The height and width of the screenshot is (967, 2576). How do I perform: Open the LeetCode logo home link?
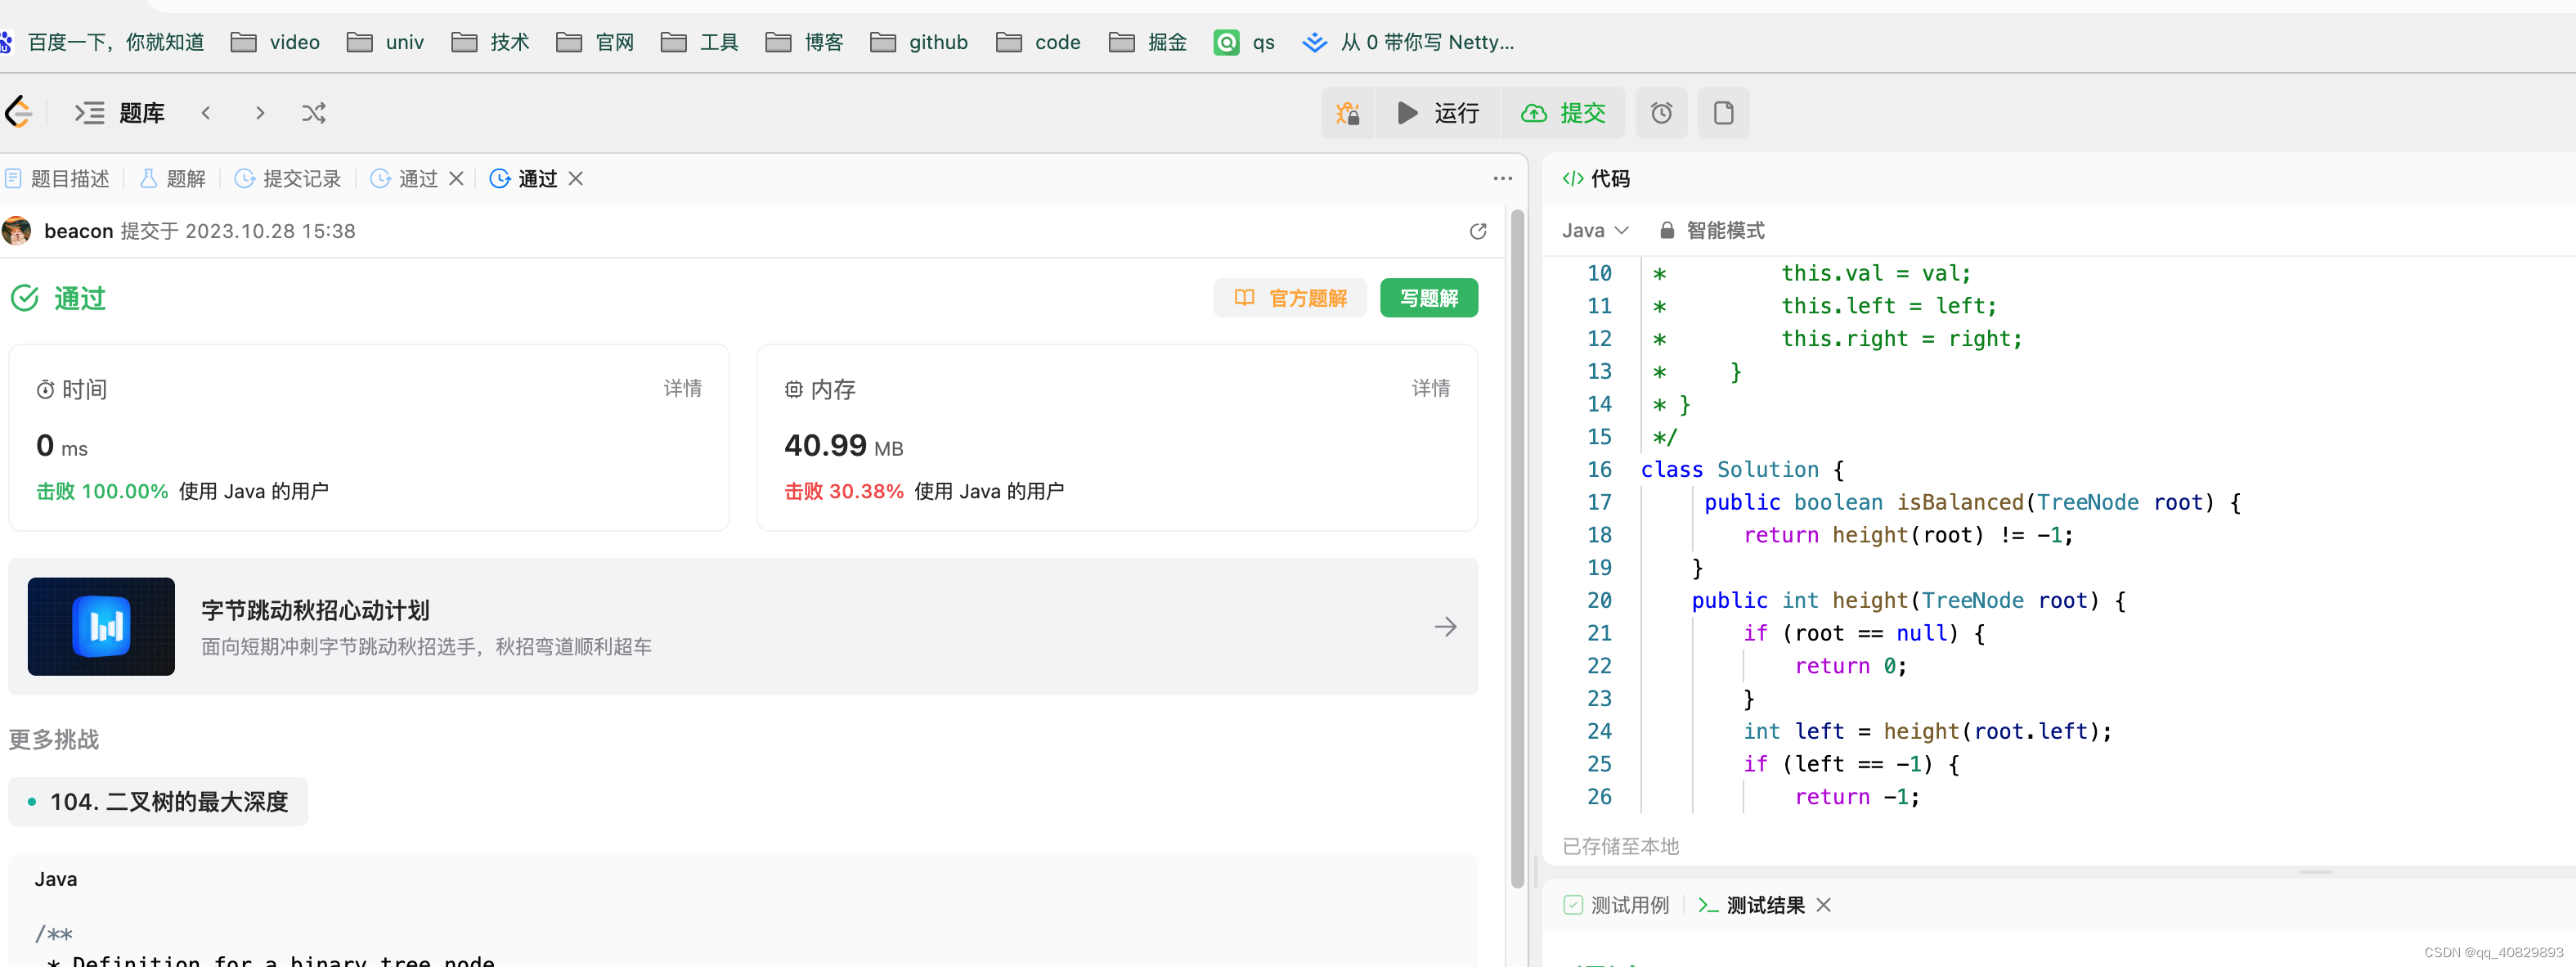pyautogui.click(x=18, y=113)
